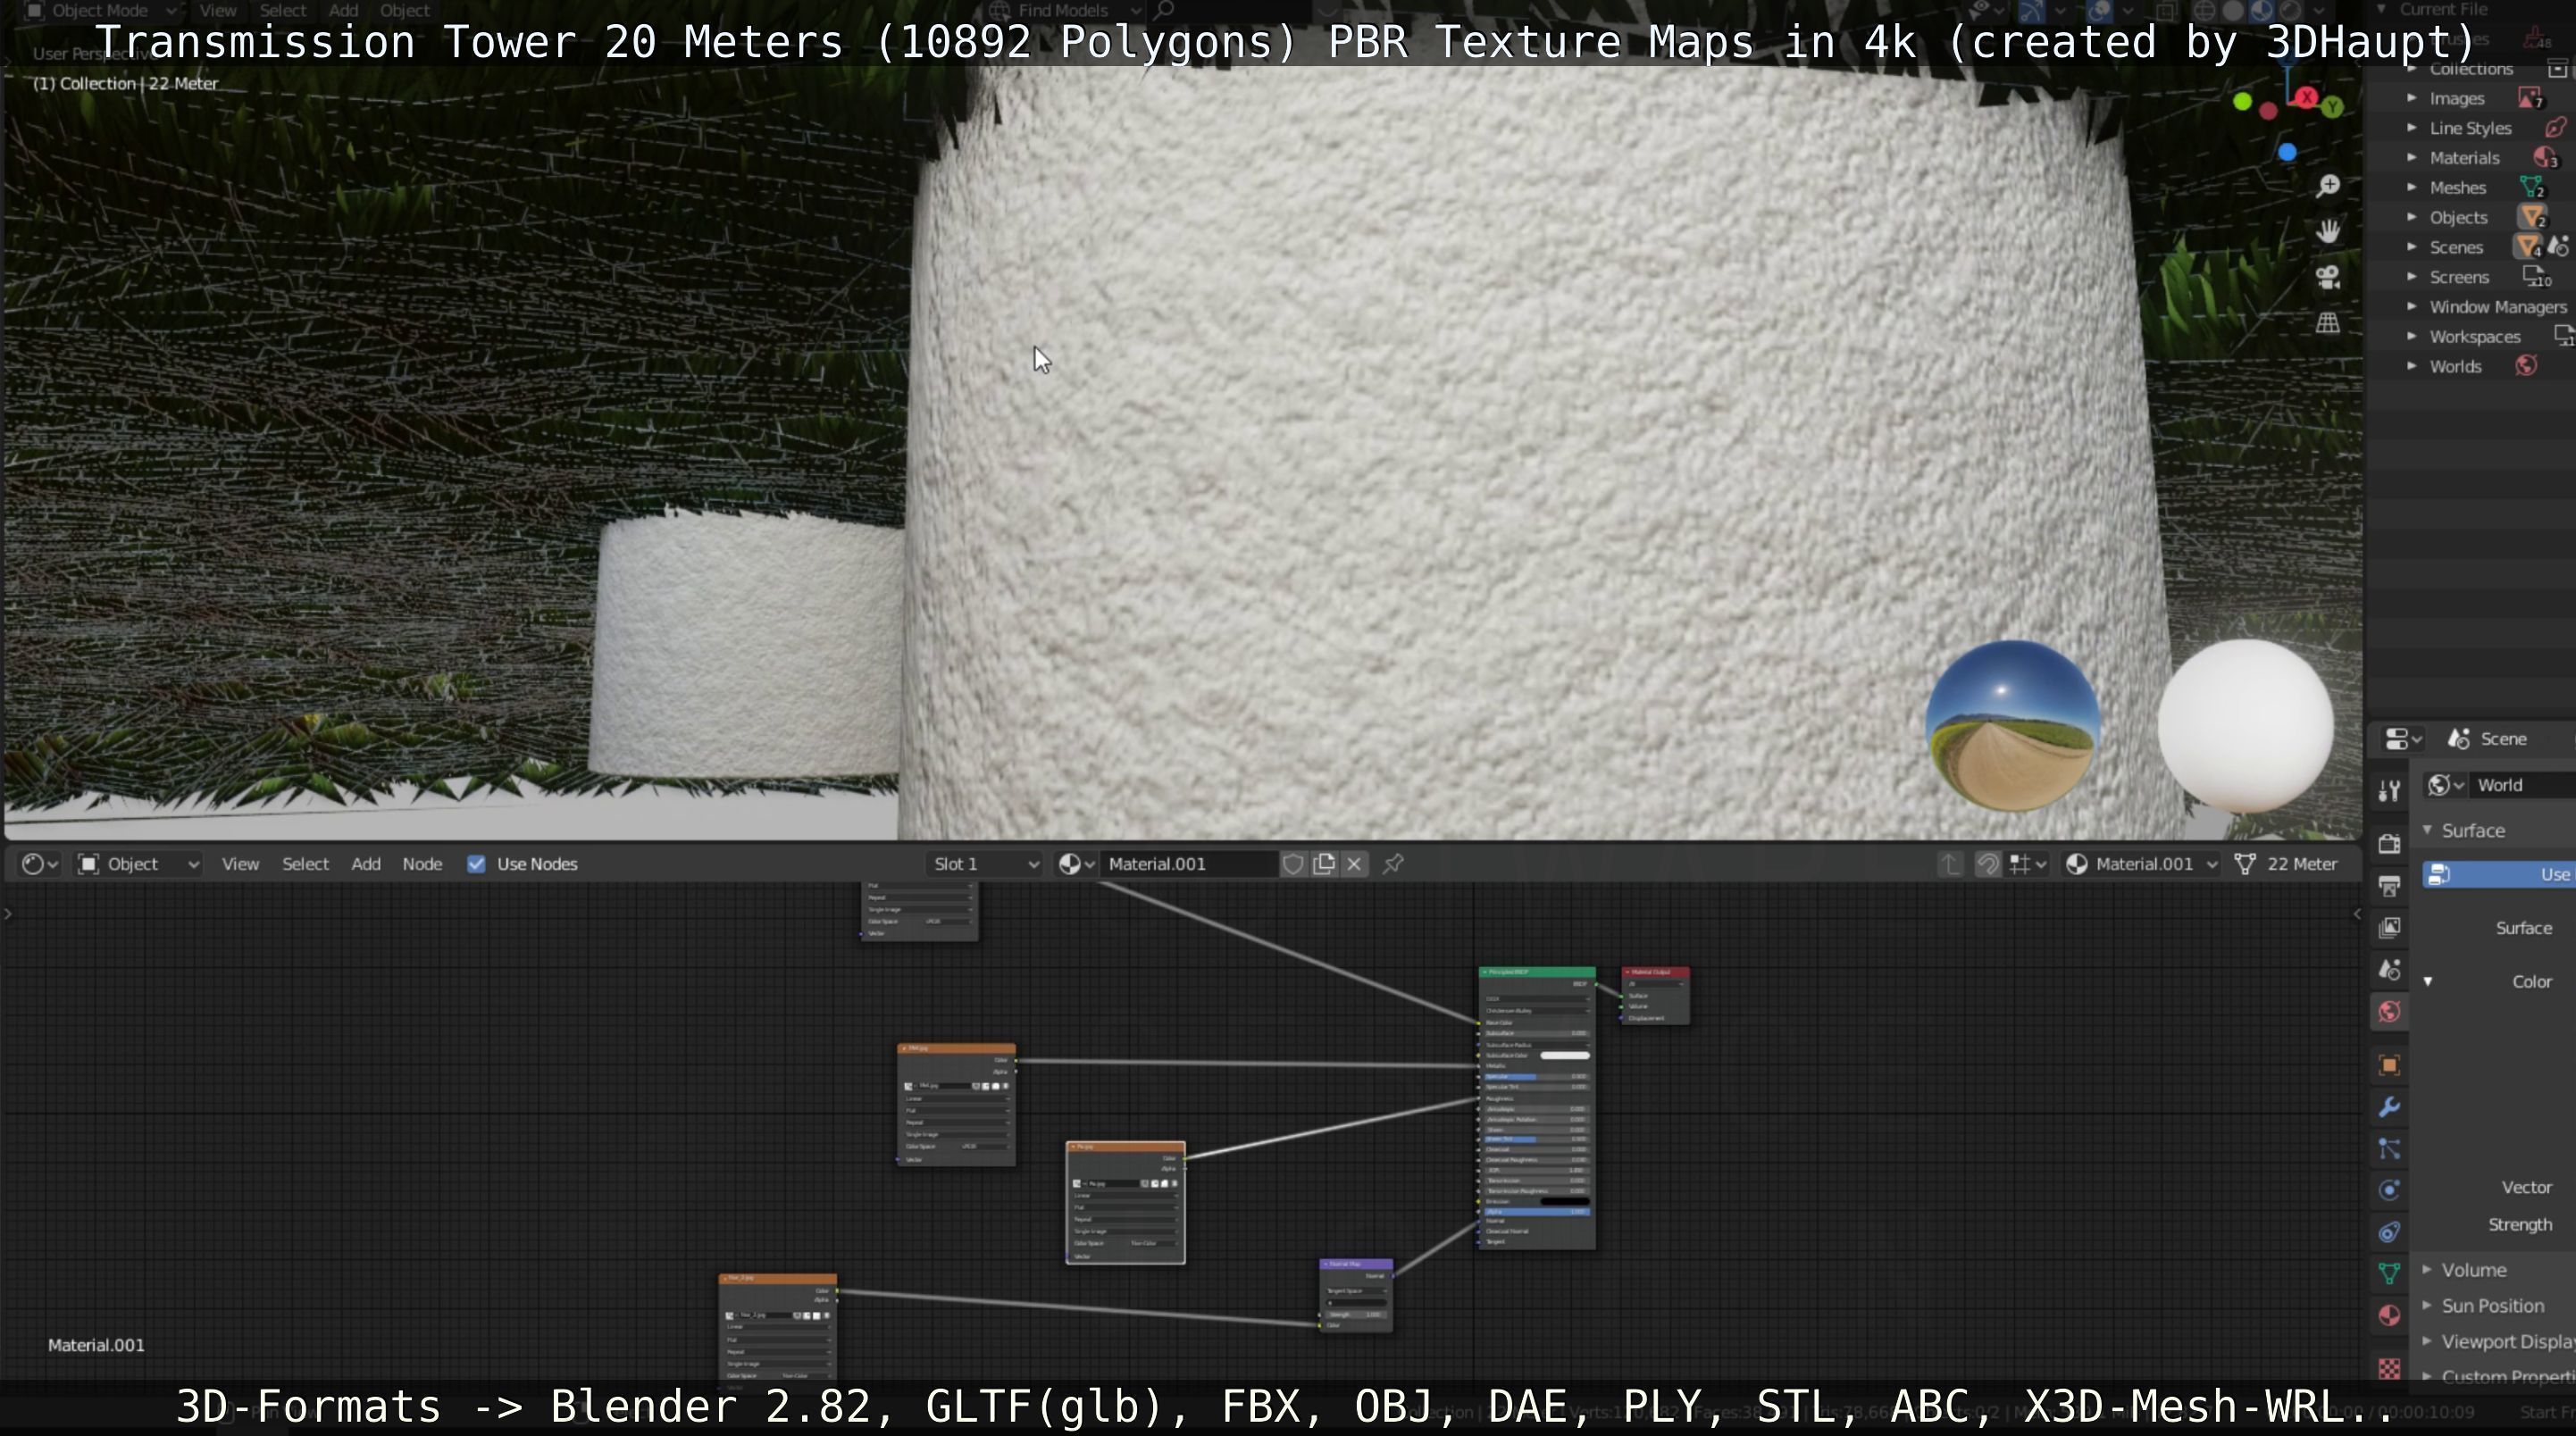
Task: Click the zoom magnifier in the viewport
Action: point(2328,186)
